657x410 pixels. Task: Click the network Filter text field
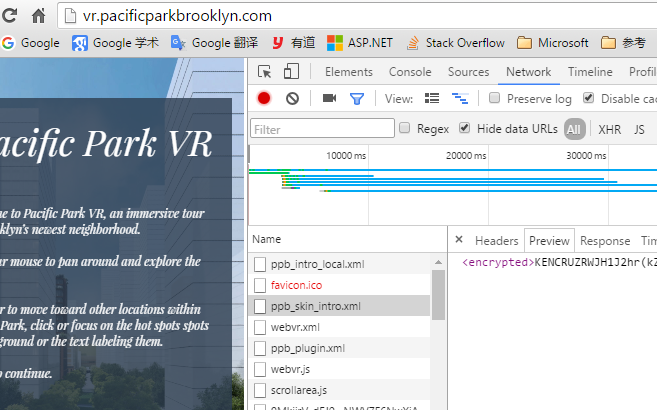coord(320,129)
